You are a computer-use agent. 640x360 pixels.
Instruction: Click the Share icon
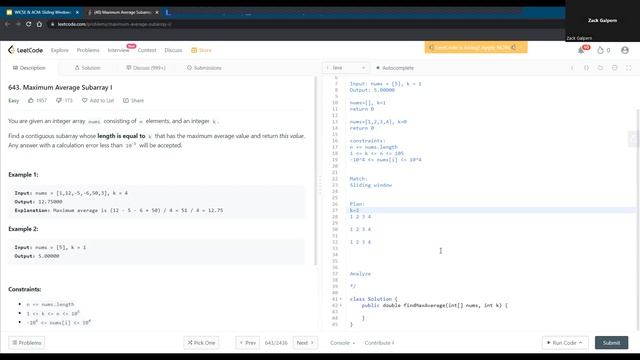[126, 100]
